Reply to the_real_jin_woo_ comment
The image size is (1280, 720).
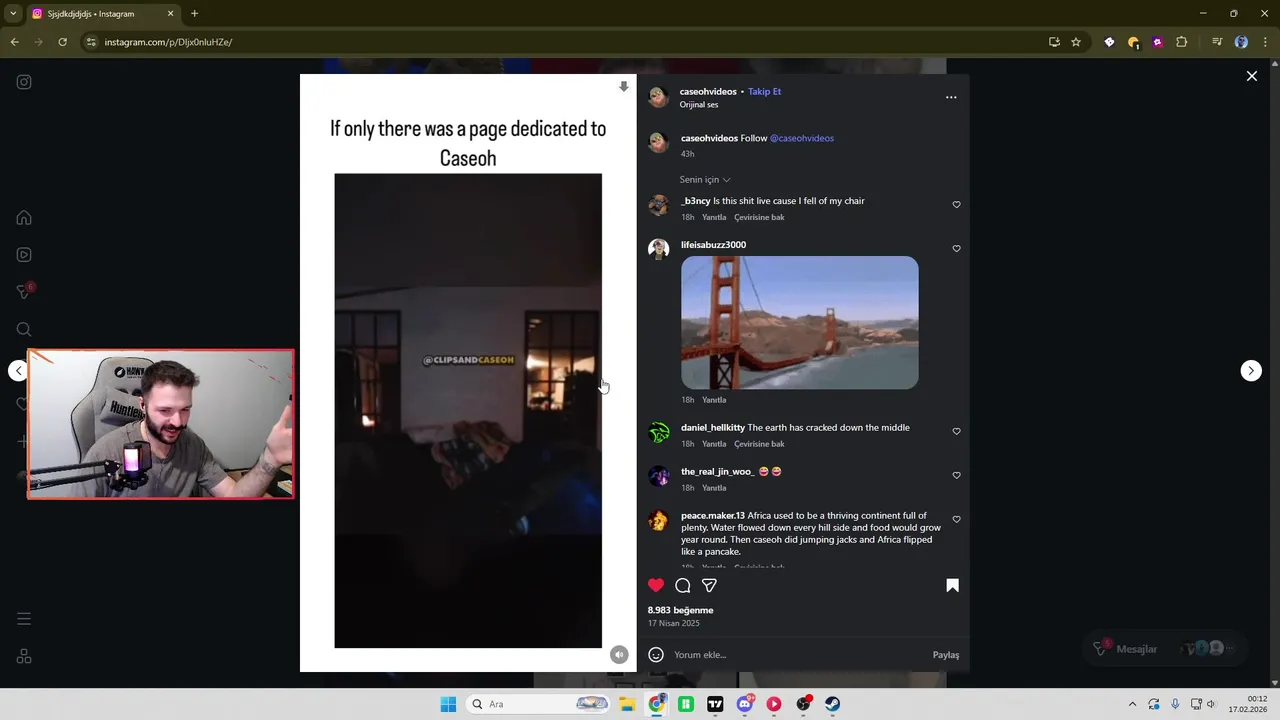click(714, 488)
